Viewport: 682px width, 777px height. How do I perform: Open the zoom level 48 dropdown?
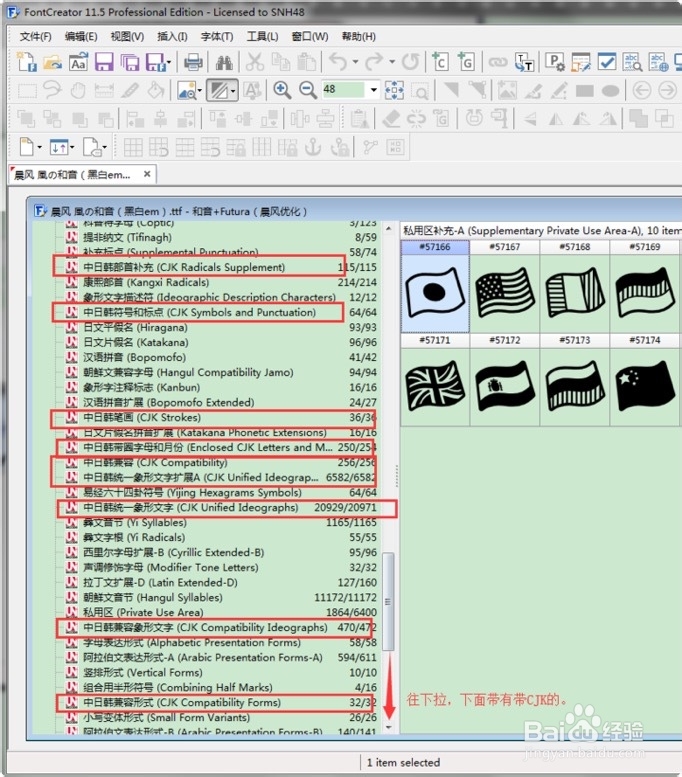[x=373, y=90]
